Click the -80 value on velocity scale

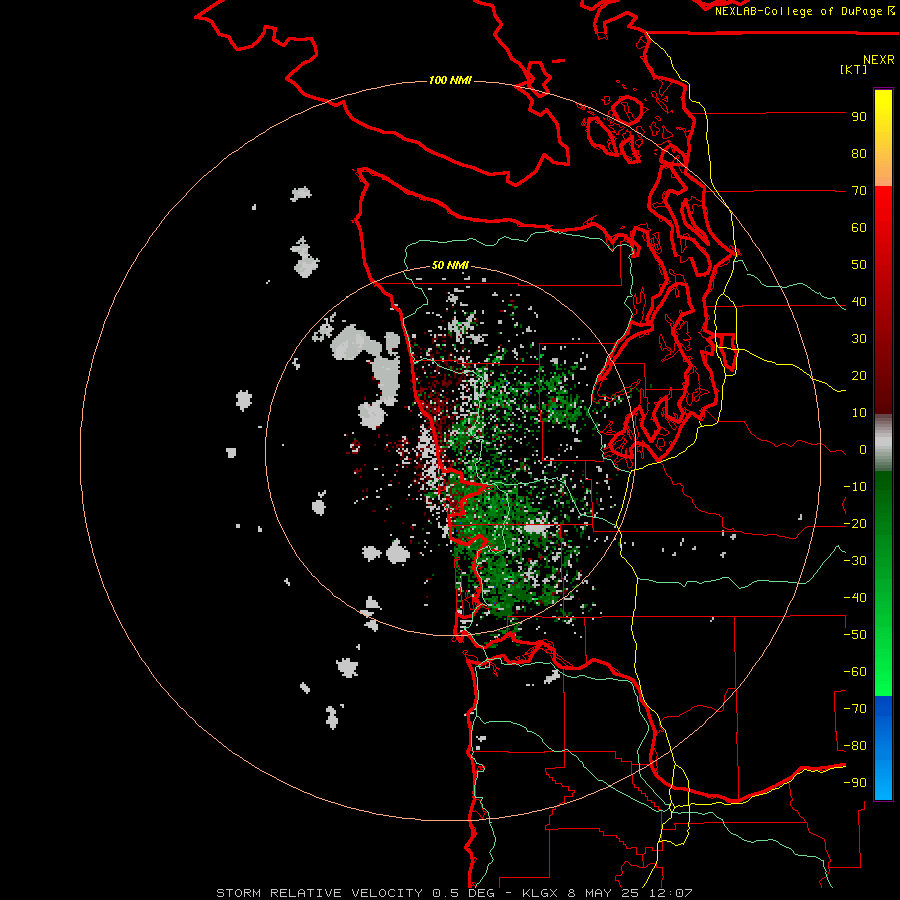[x=855, y=746]
